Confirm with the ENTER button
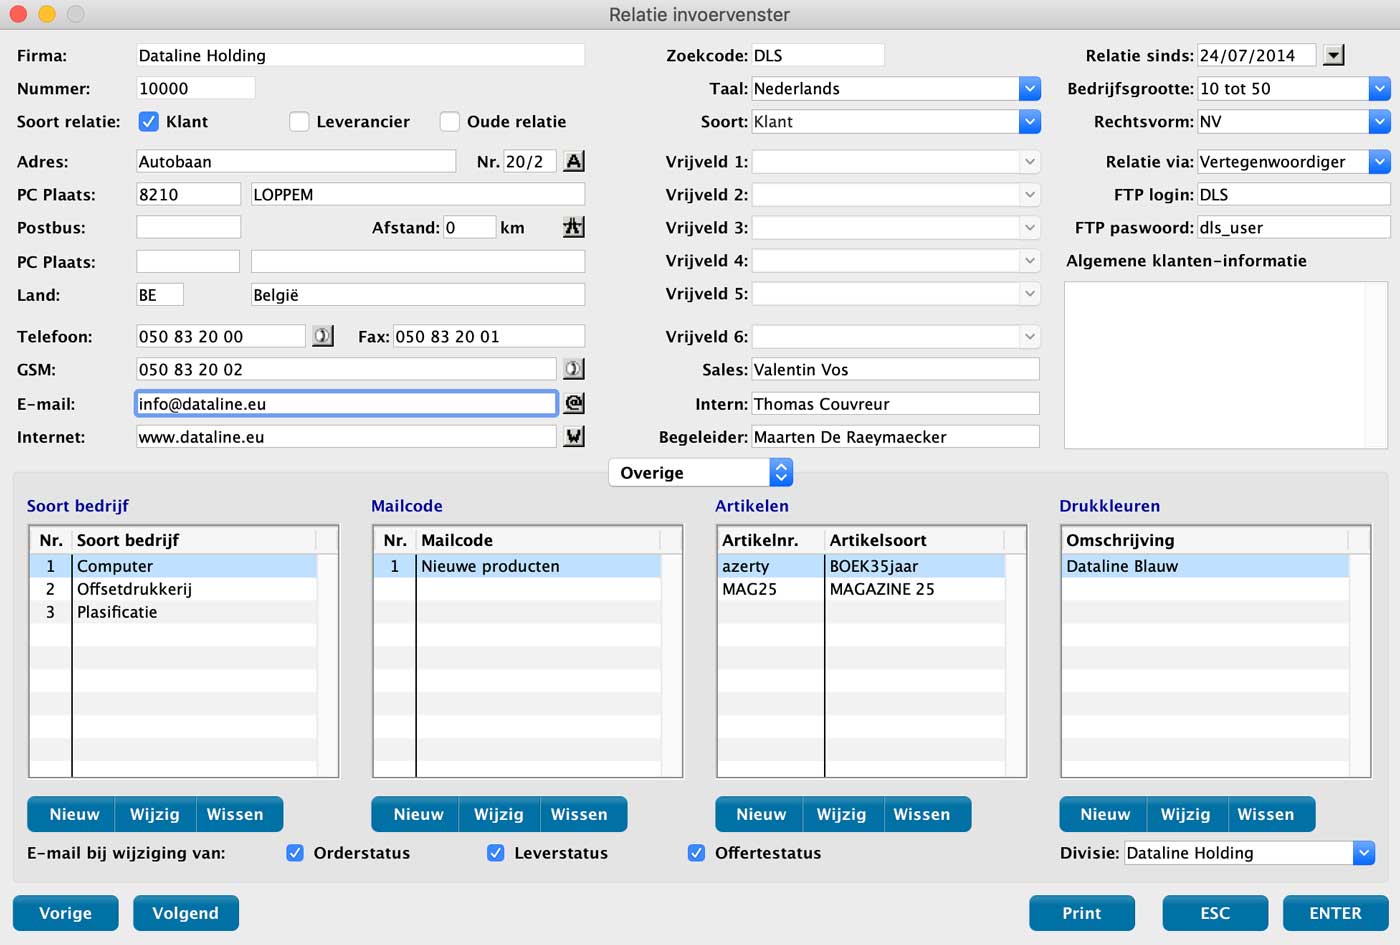Image resolution: width=1400 pixels, height=945 pixels. click(1335, 913)
